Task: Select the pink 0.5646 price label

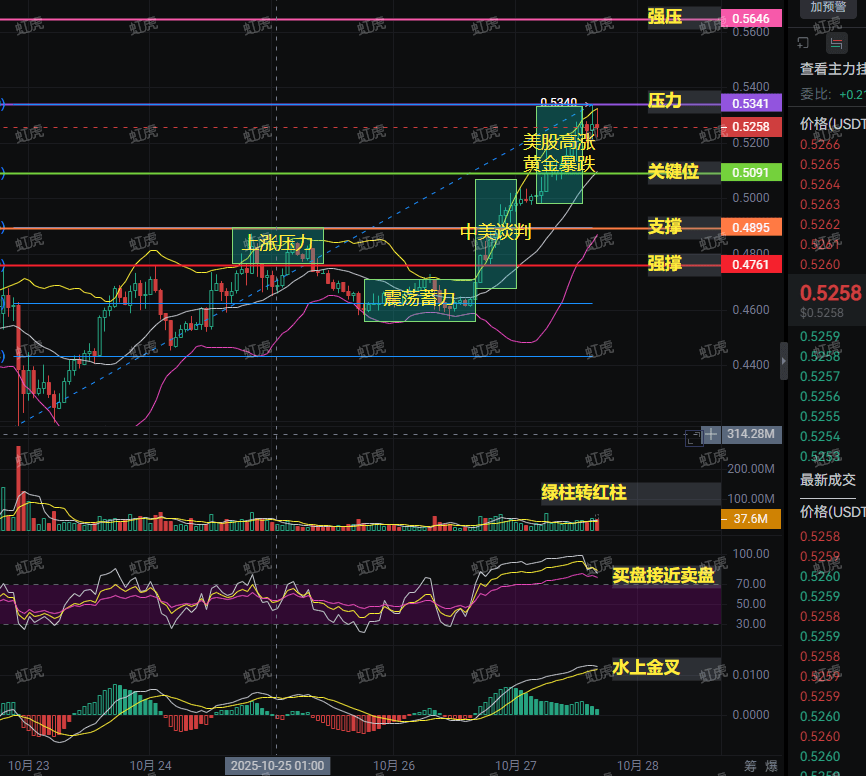Action: coord(751,18)
